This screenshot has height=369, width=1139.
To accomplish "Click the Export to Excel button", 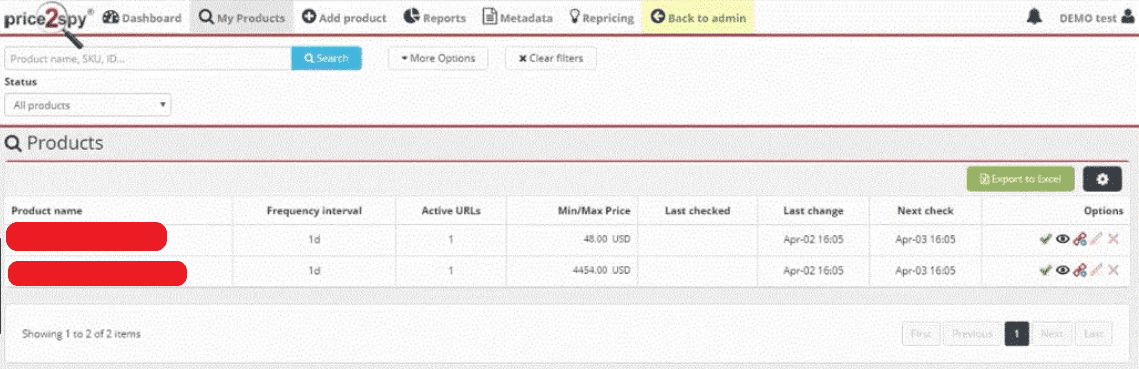I will point(1021,179).
